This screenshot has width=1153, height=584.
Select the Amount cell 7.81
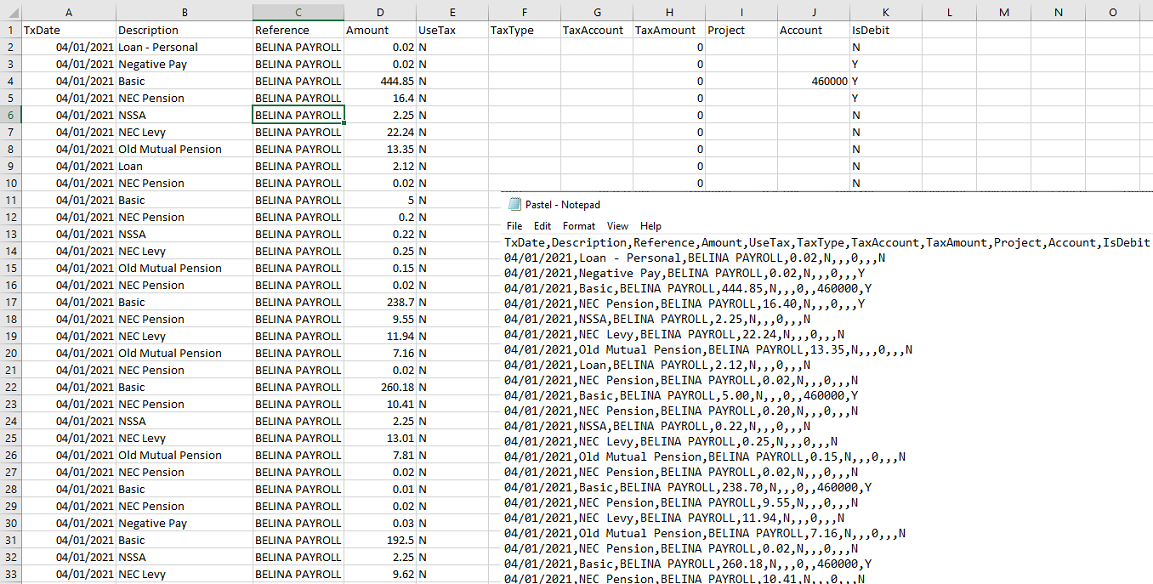[379, 455]
